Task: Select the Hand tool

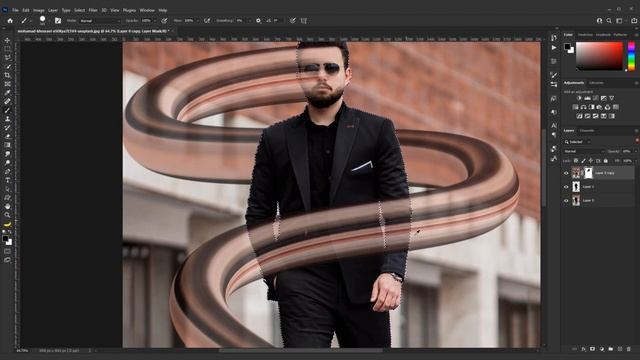Action: pos(7,207)
